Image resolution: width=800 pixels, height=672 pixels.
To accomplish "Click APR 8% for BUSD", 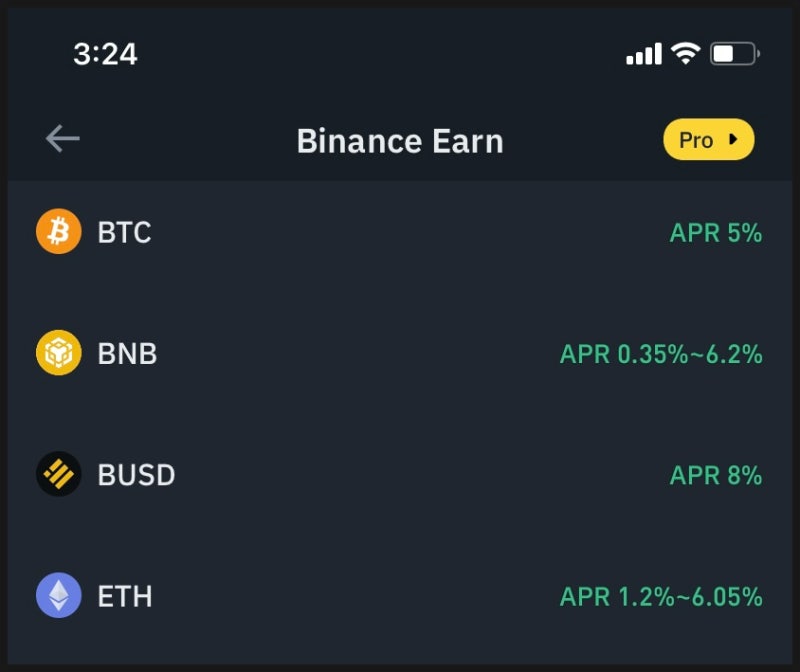I will 716,475.
